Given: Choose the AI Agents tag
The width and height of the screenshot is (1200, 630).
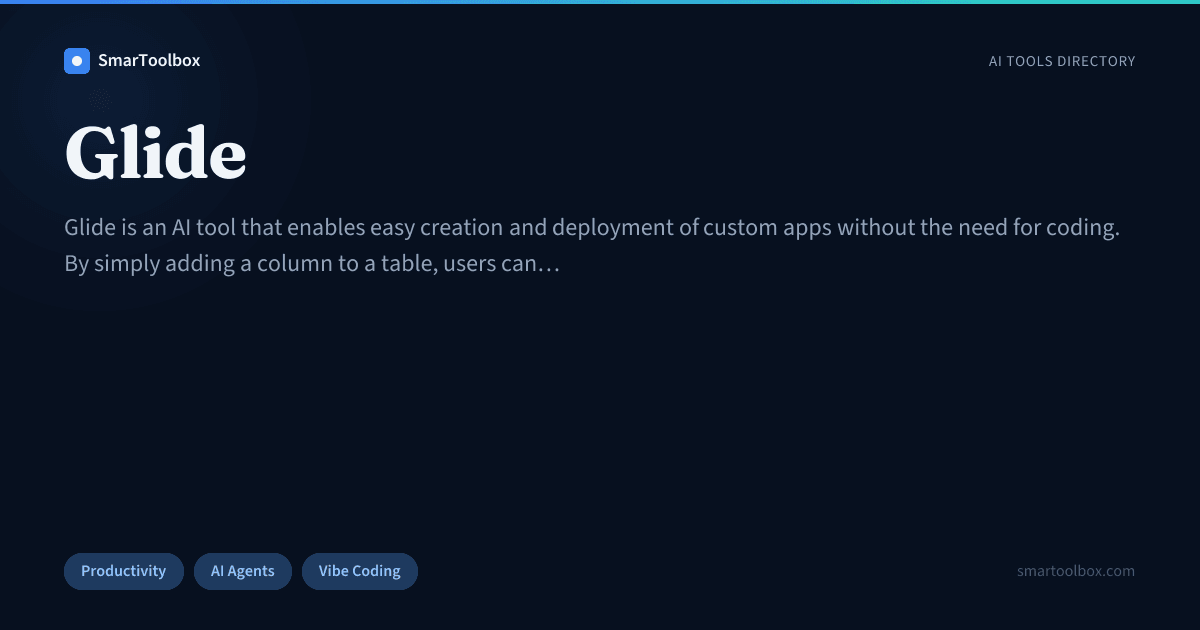Looking at the screenshot, I should 243,571.
